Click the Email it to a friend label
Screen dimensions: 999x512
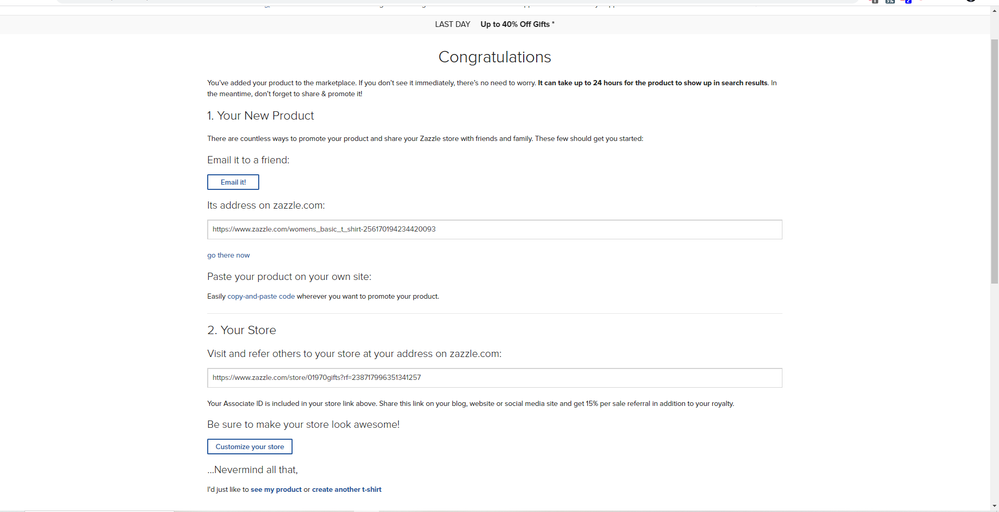click(248, 160)
